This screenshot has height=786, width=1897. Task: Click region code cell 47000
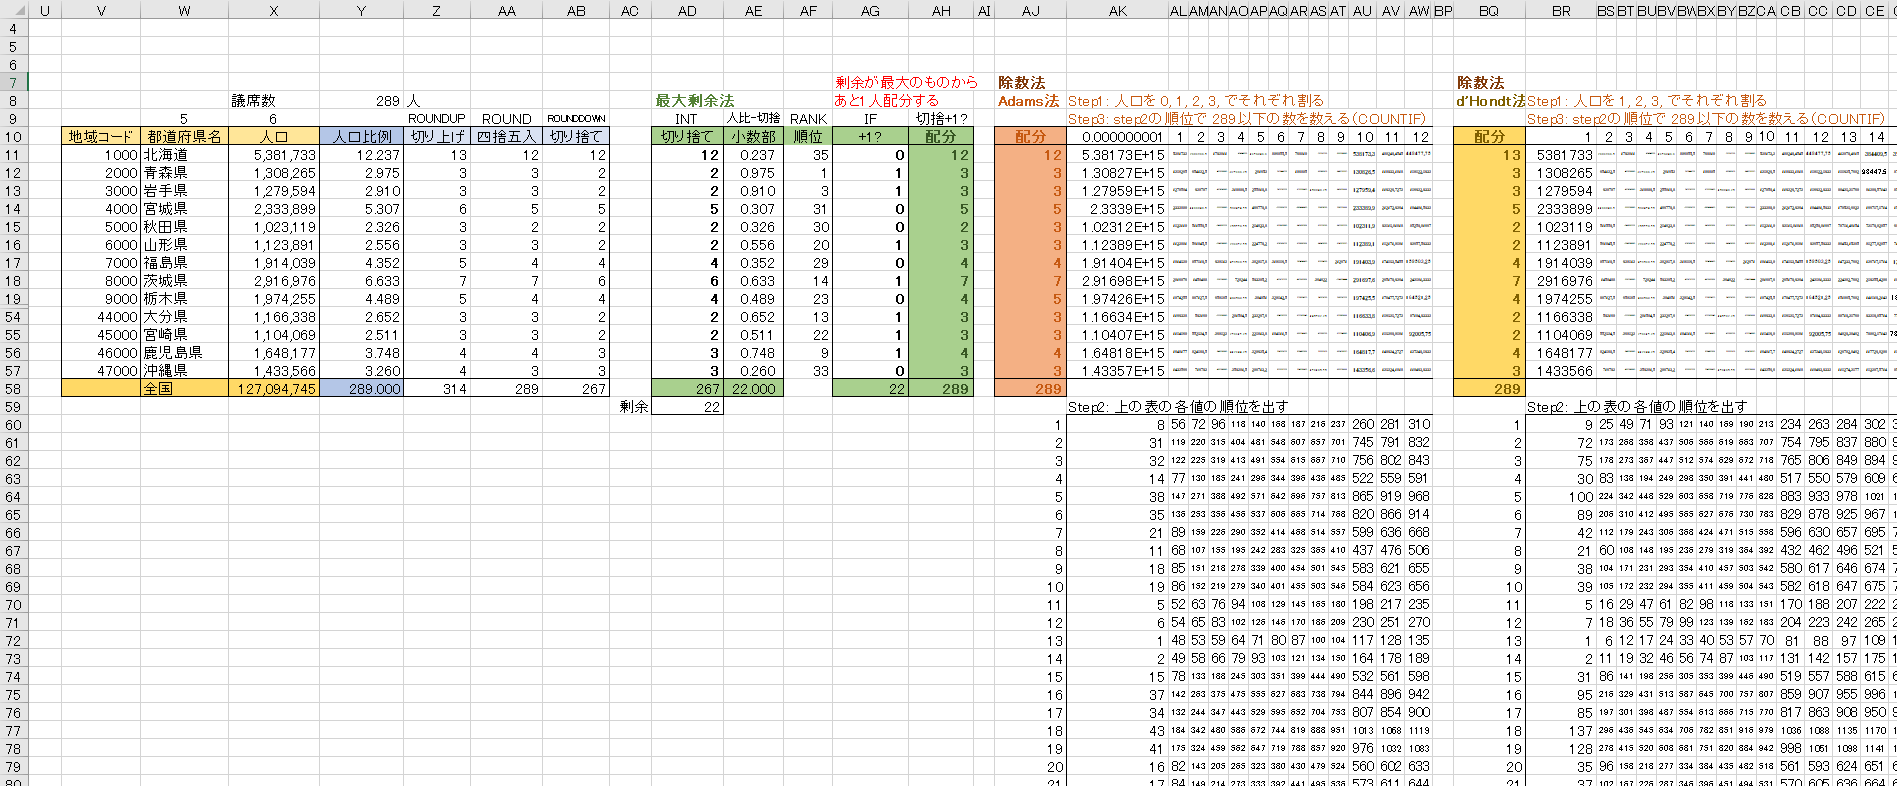tap(101, 371)
